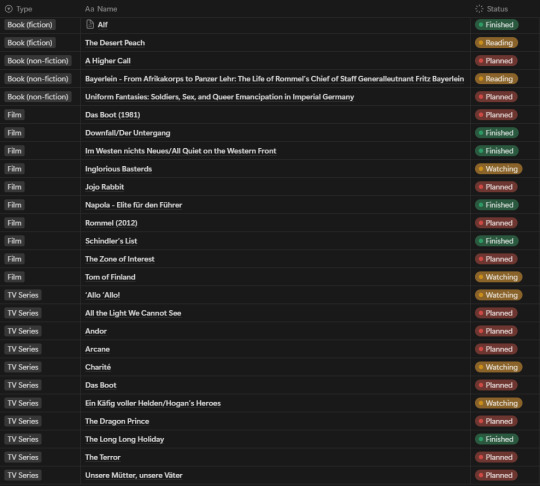Change Planned status of Das Boot (1981)
The image size is (540, 486).
point(496,115)
